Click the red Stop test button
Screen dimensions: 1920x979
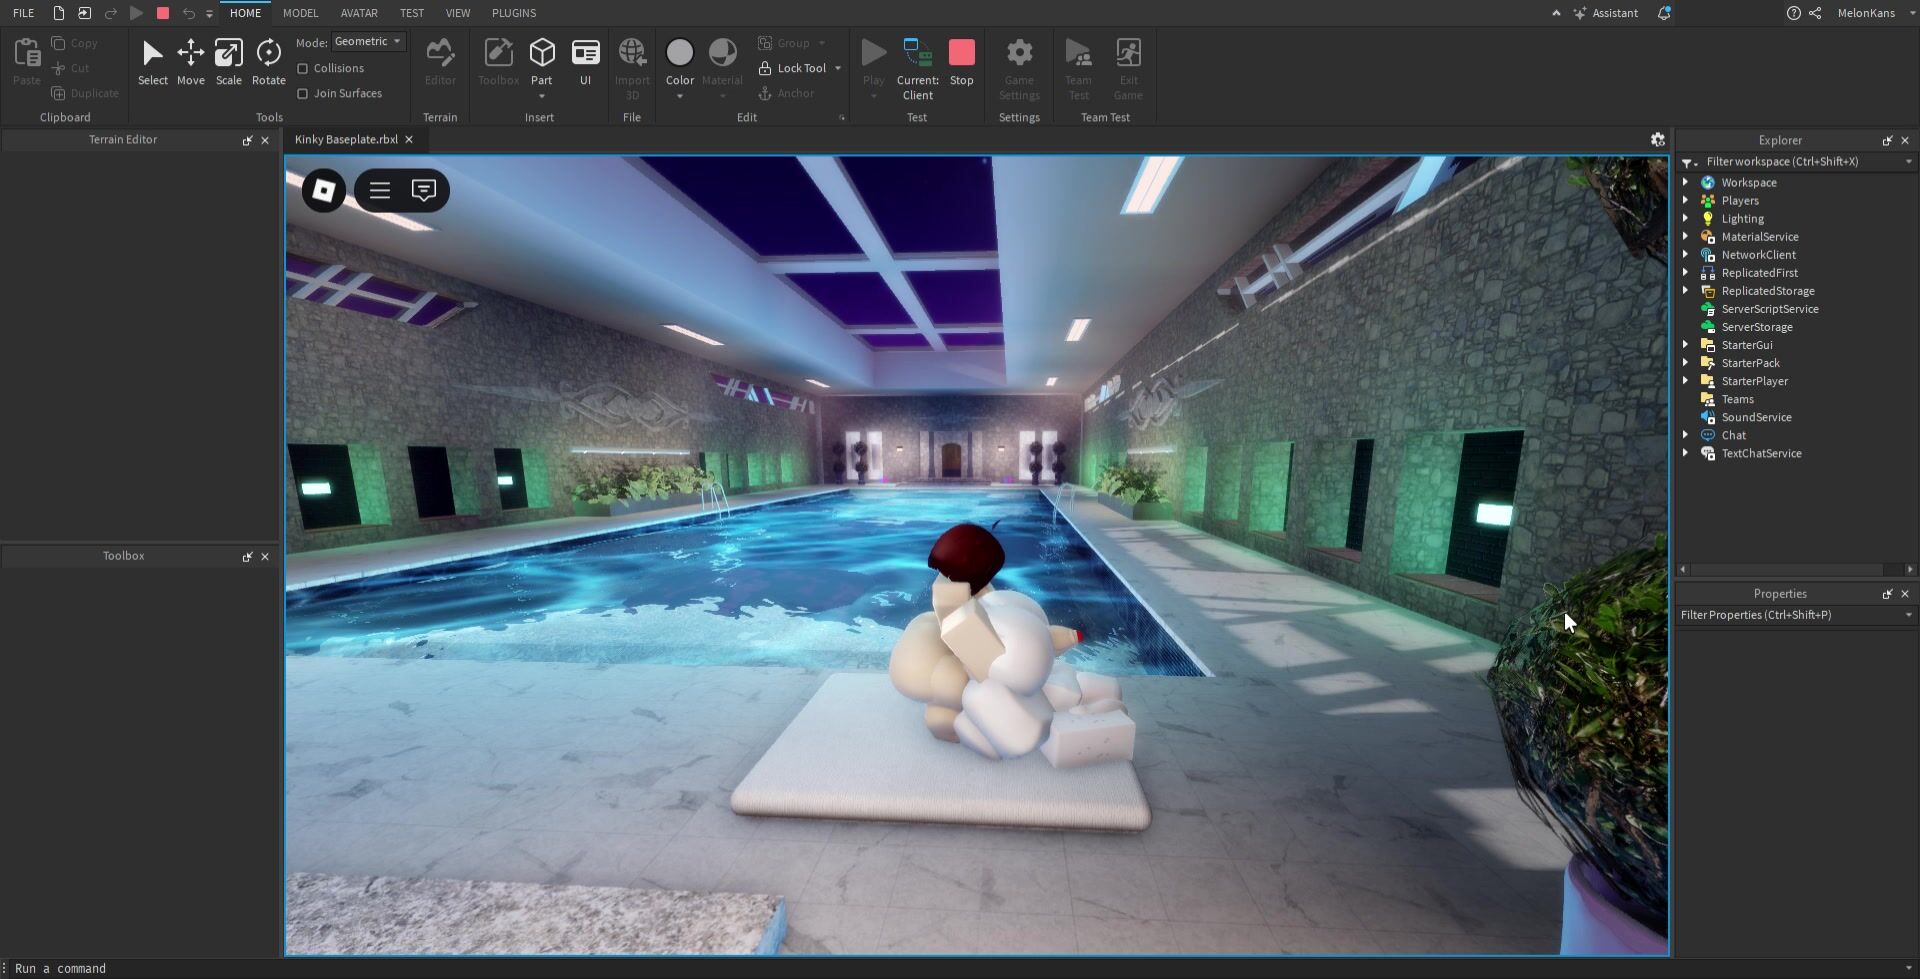tap(961, 62)
